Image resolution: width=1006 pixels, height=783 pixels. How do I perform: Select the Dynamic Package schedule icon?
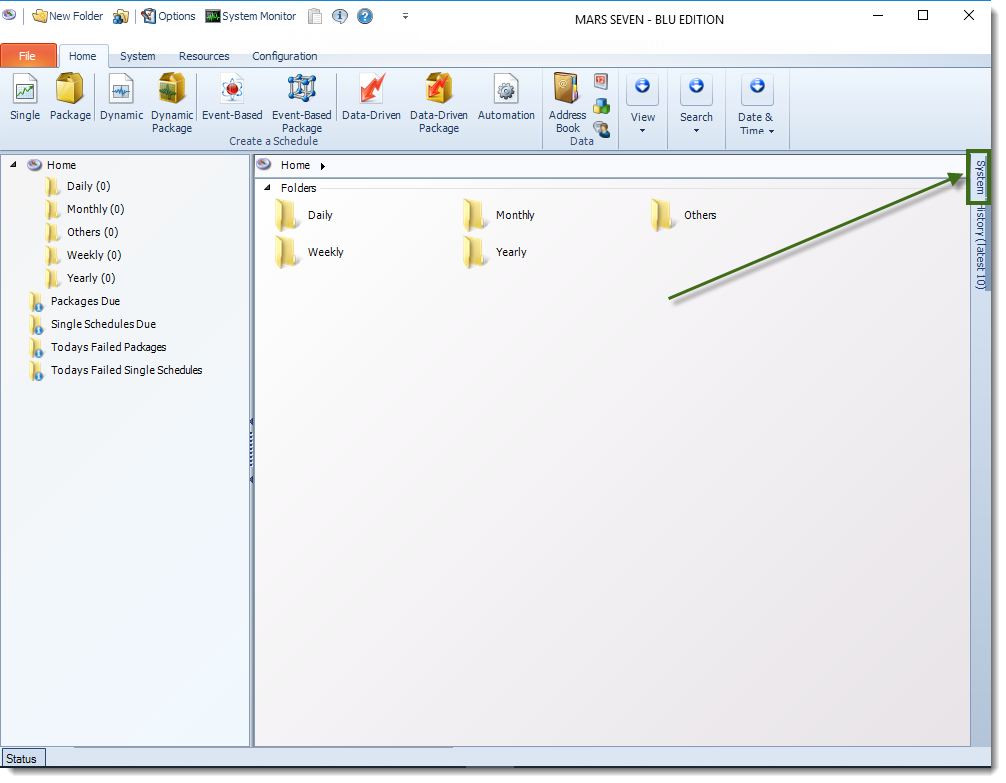coord(172,103)
